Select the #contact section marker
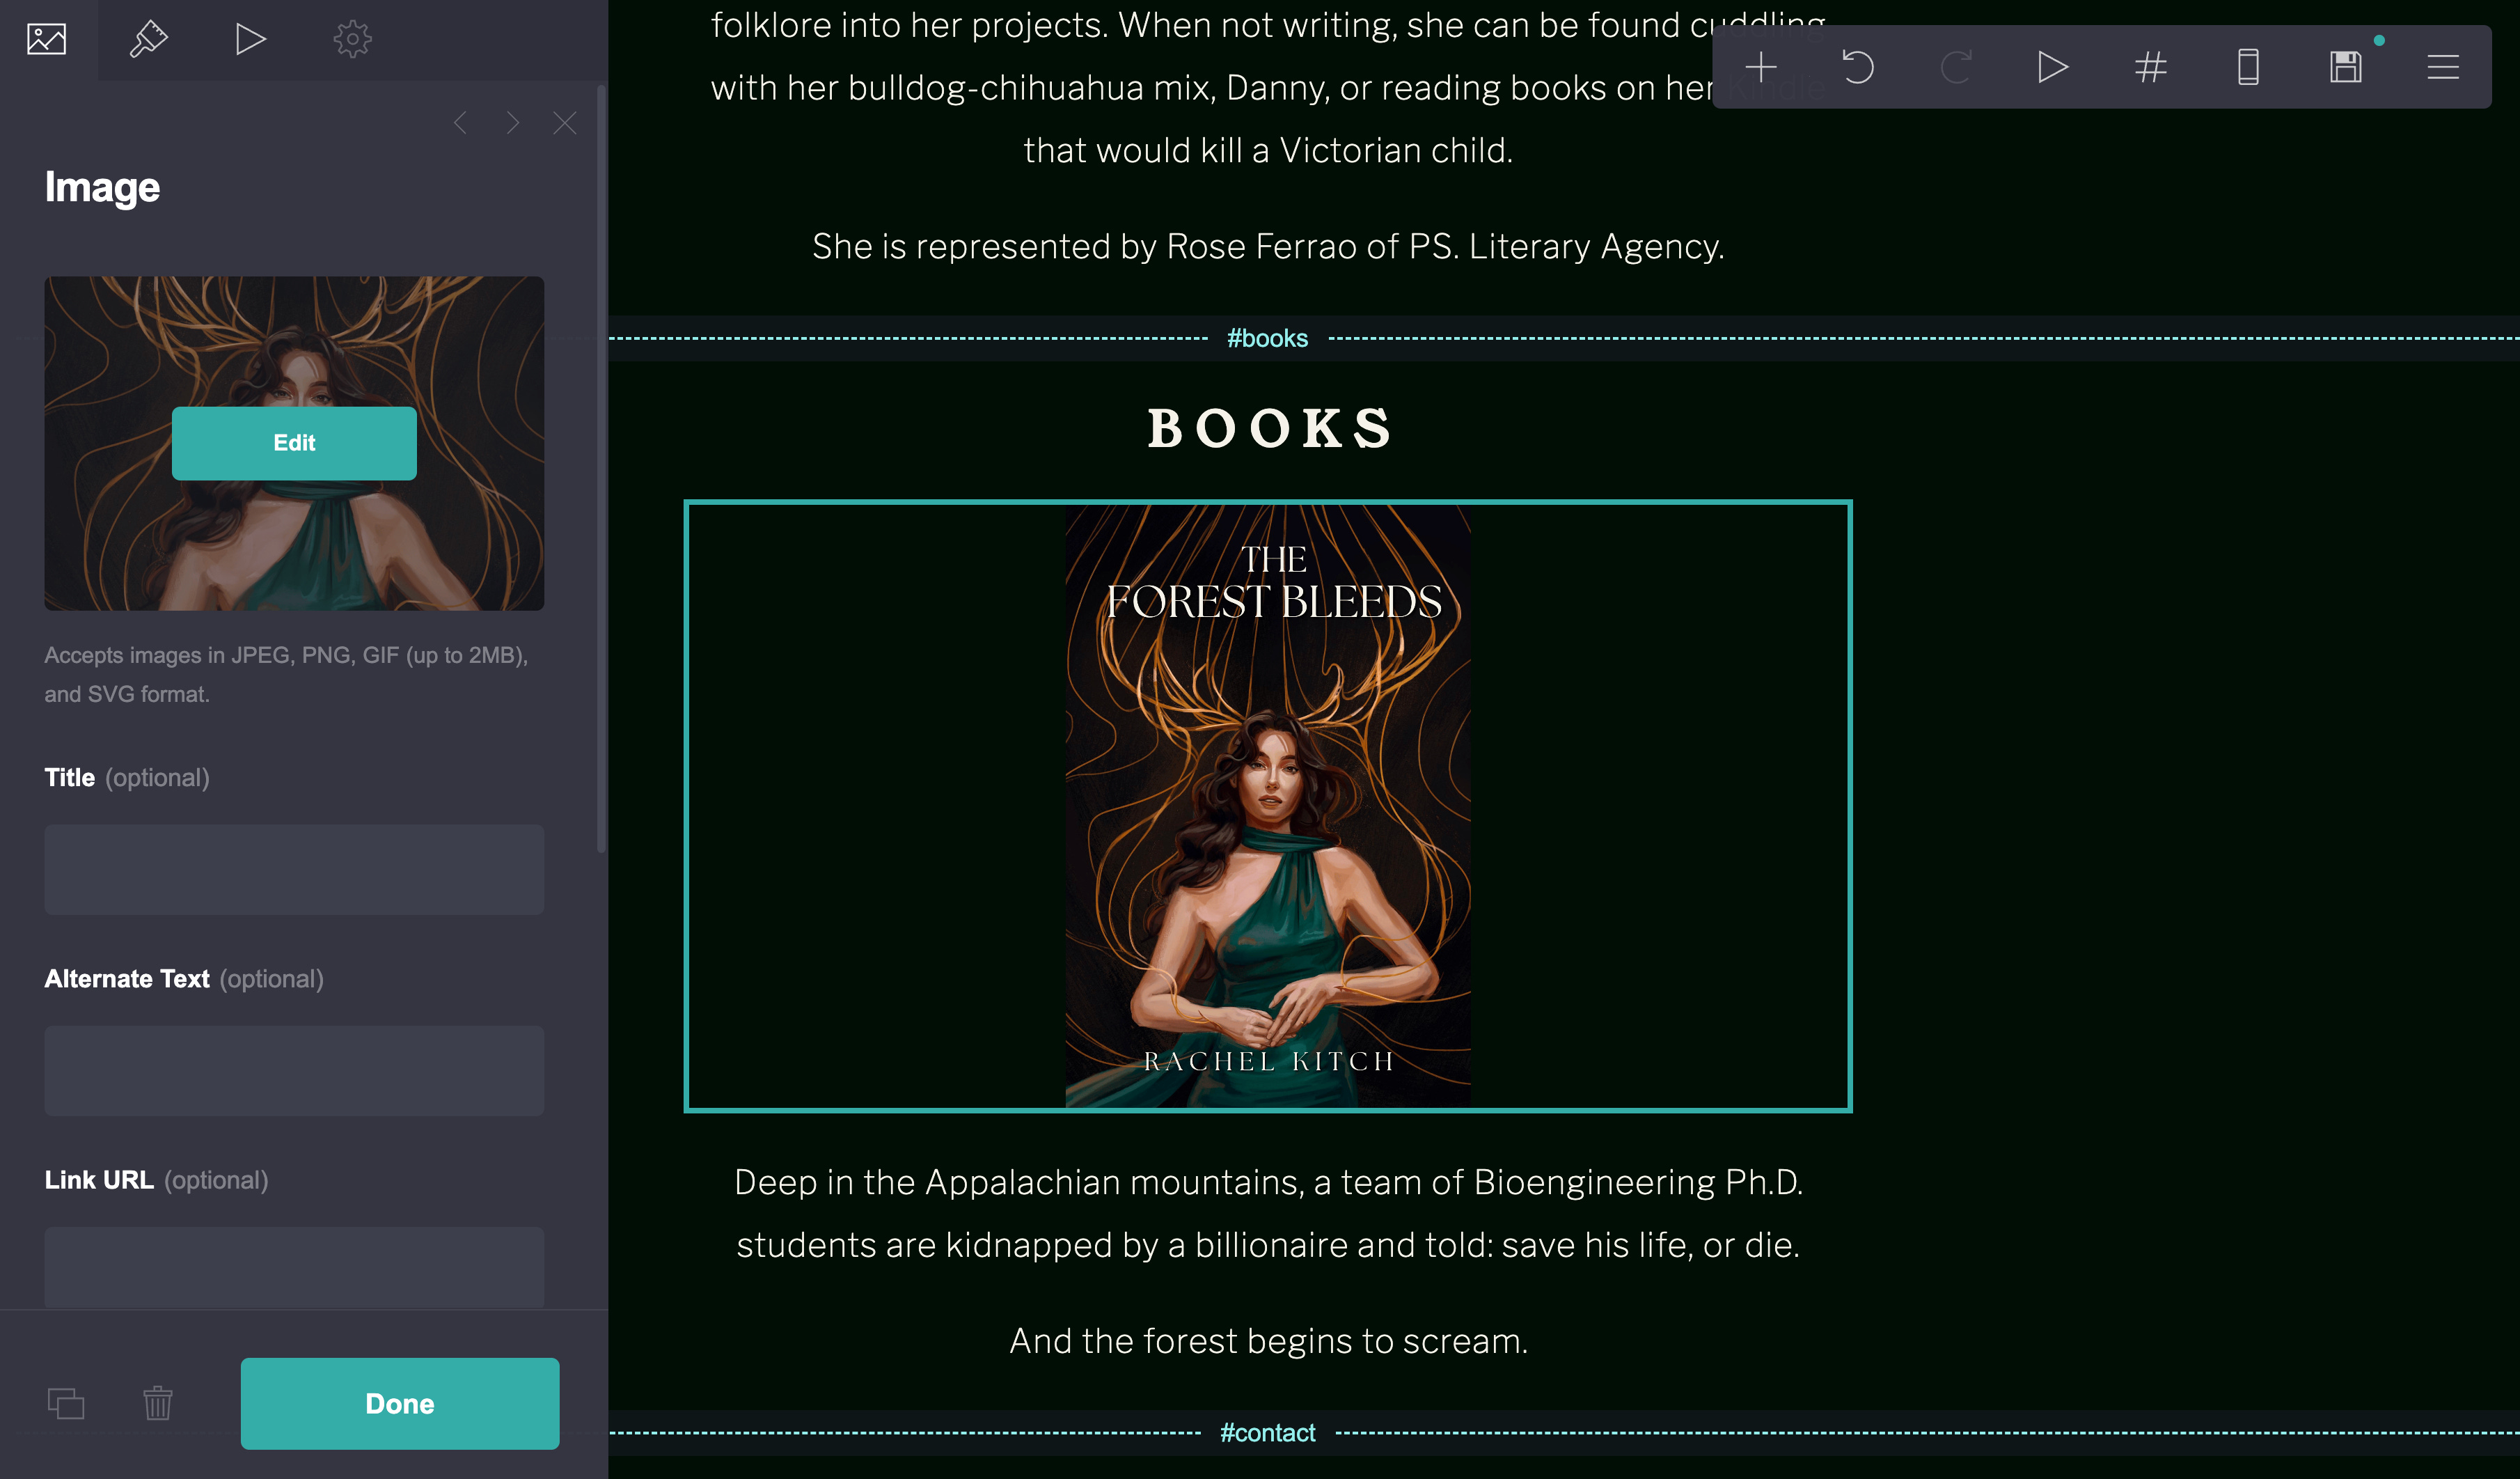 pyautogui.click(x=1267, y=1433)
